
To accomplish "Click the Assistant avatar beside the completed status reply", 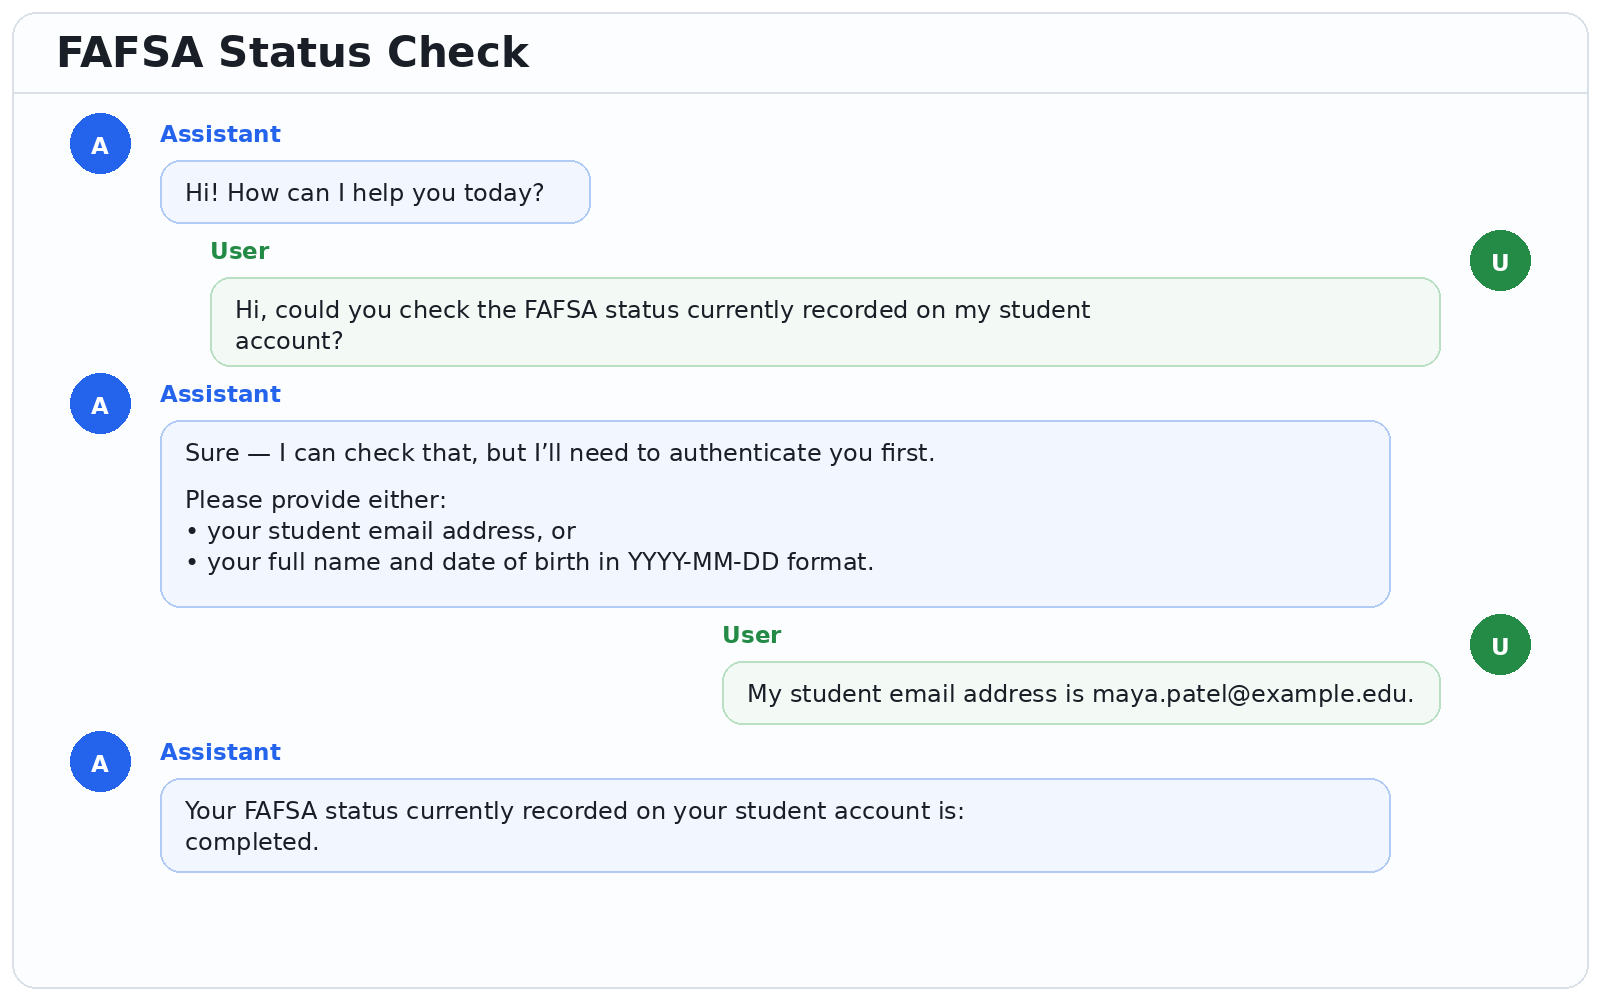I will point(100,762).
